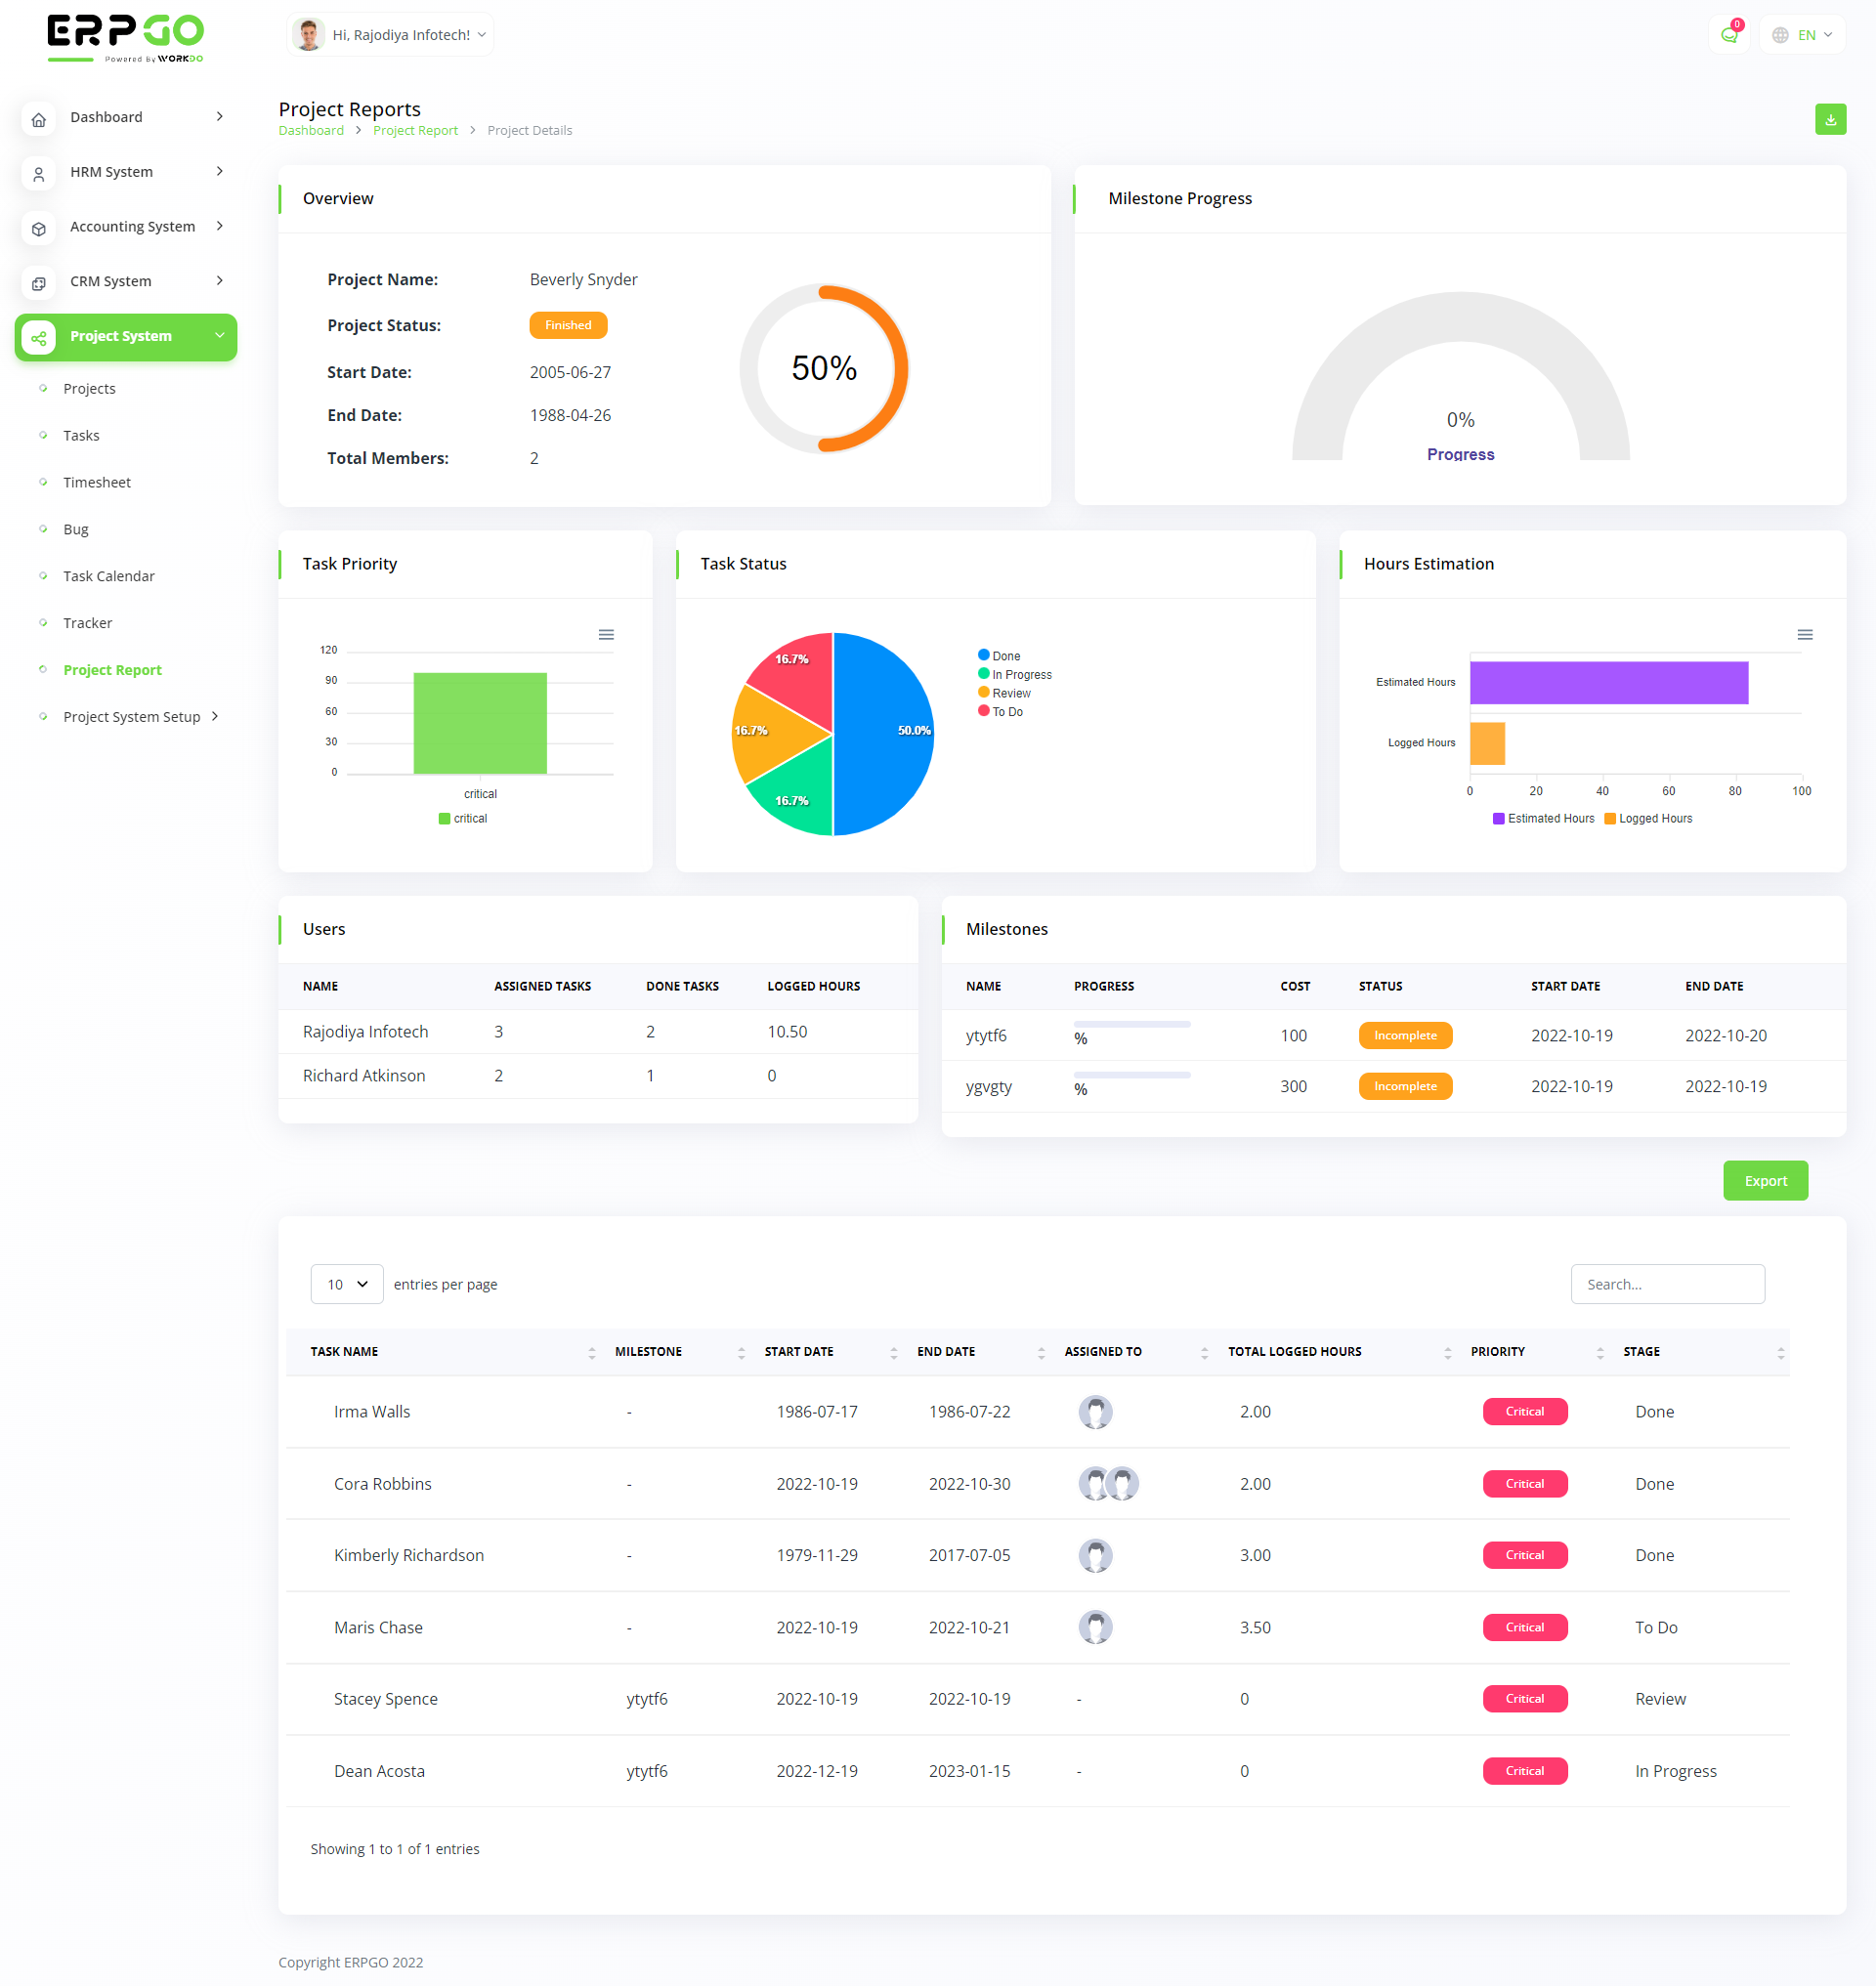Click Incomplete badge for ytytf6 milestone
This screenshot has width=1876, height=1986.
pyautogui.click(x=1405, y=1036)
